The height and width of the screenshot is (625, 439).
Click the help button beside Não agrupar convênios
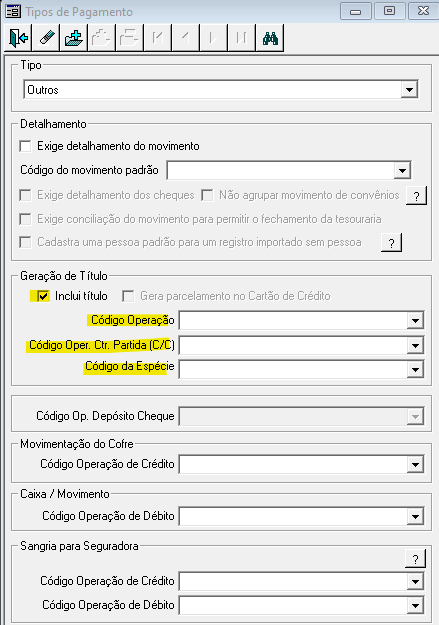click(416, 196)
